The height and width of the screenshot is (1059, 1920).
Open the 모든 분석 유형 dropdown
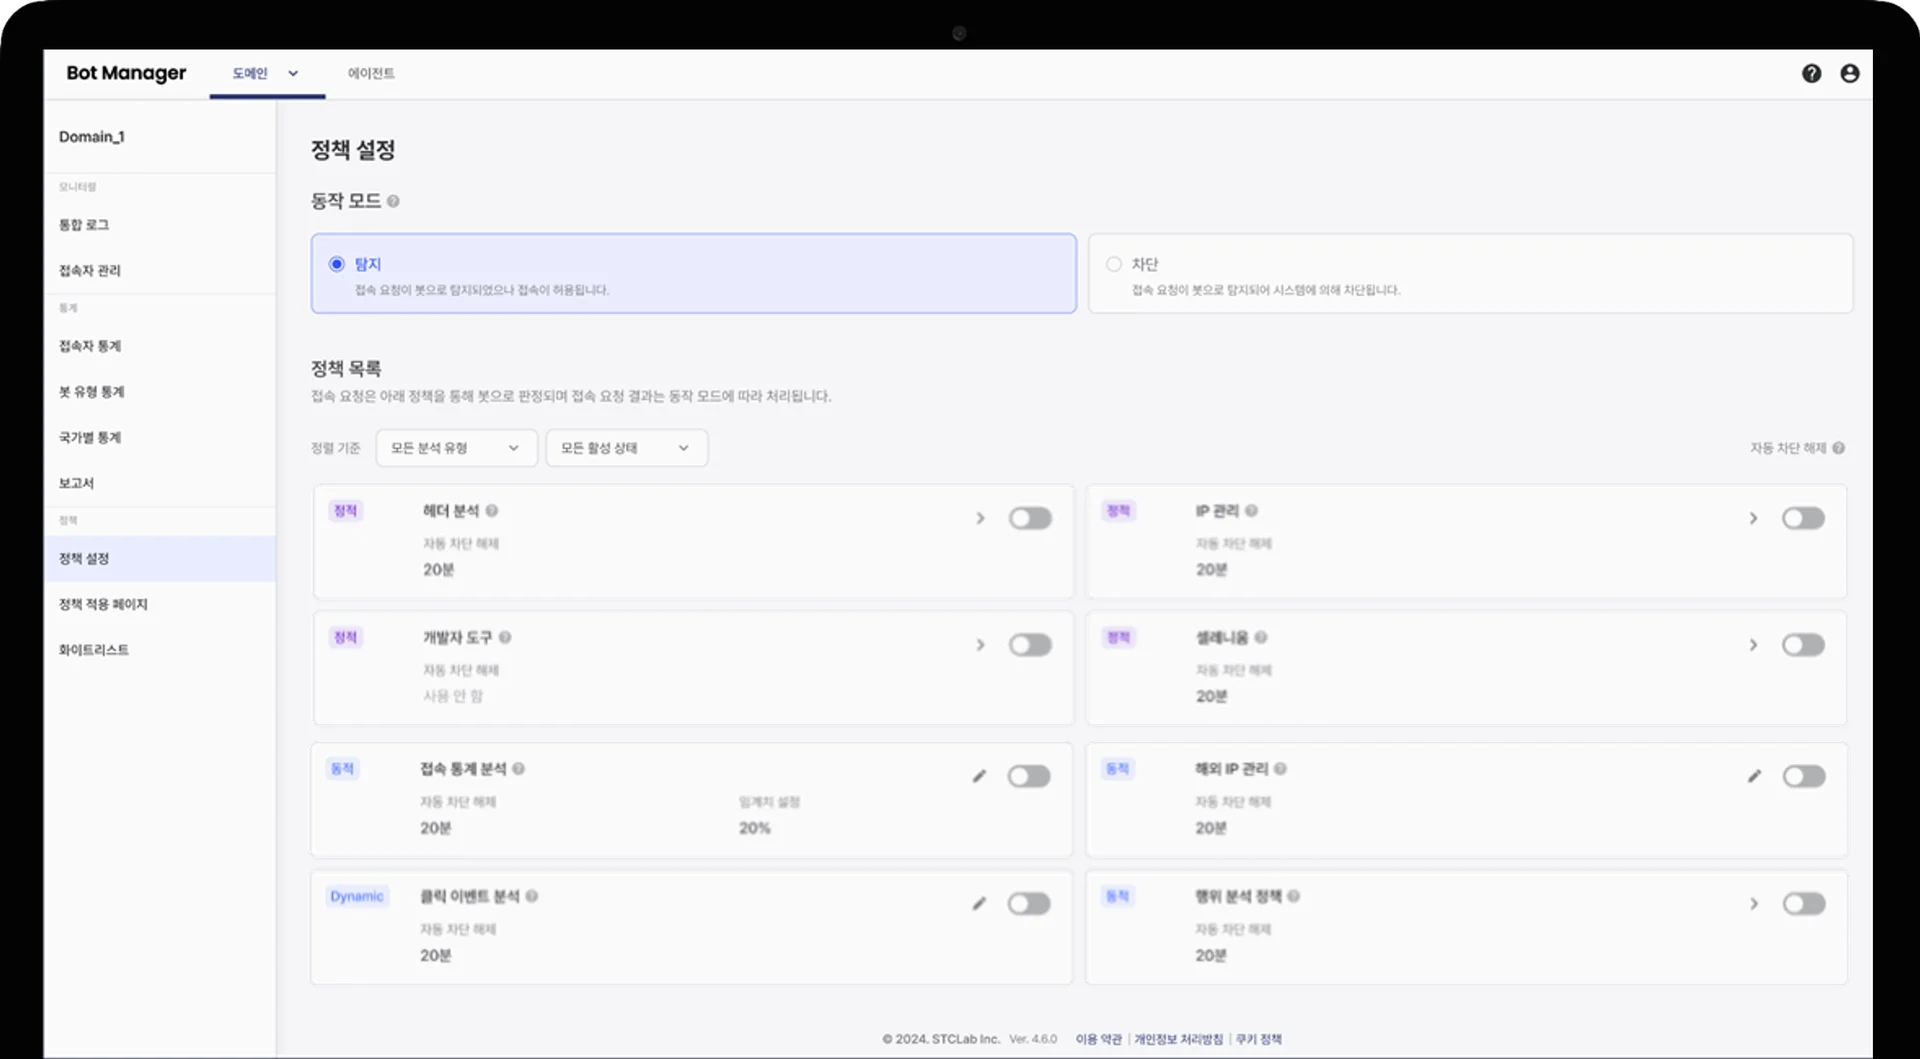[456, 448]
